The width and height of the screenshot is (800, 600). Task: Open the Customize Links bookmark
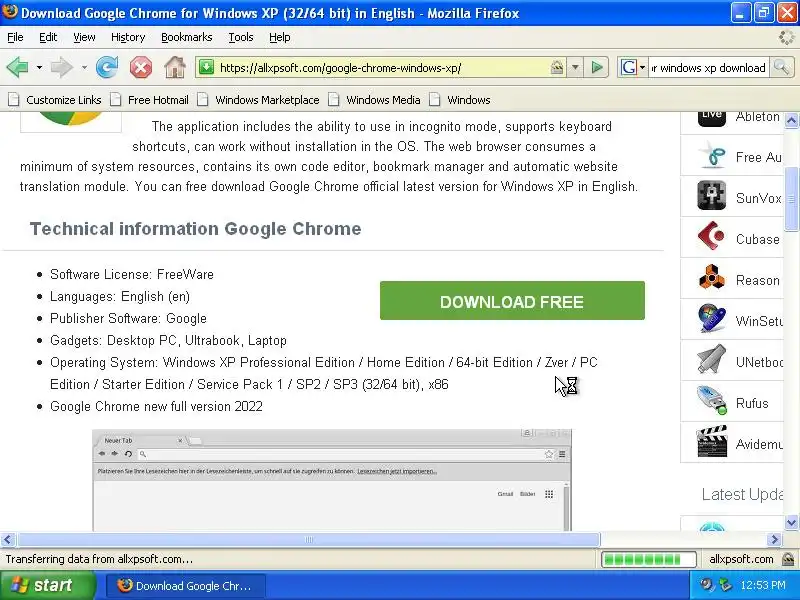click(55, 100)
